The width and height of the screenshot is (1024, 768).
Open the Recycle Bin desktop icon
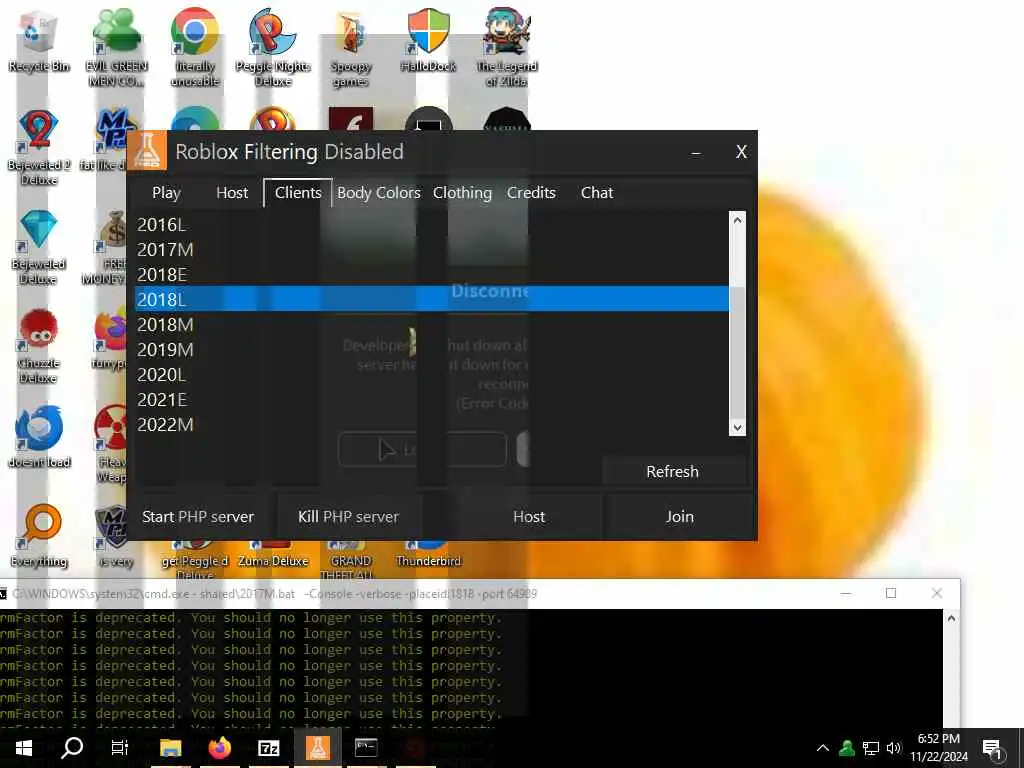coord(39,40)
